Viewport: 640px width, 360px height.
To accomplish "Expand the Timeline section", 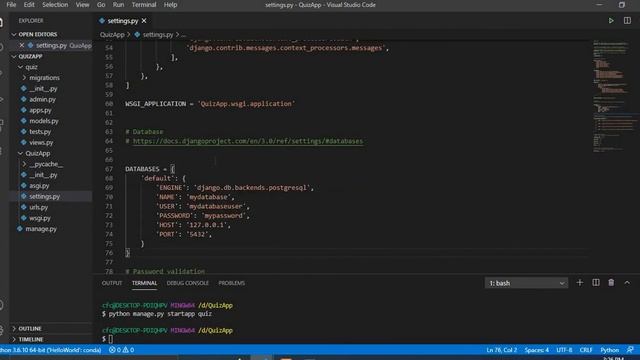I will pyautogui.click(x=31, y=339).
